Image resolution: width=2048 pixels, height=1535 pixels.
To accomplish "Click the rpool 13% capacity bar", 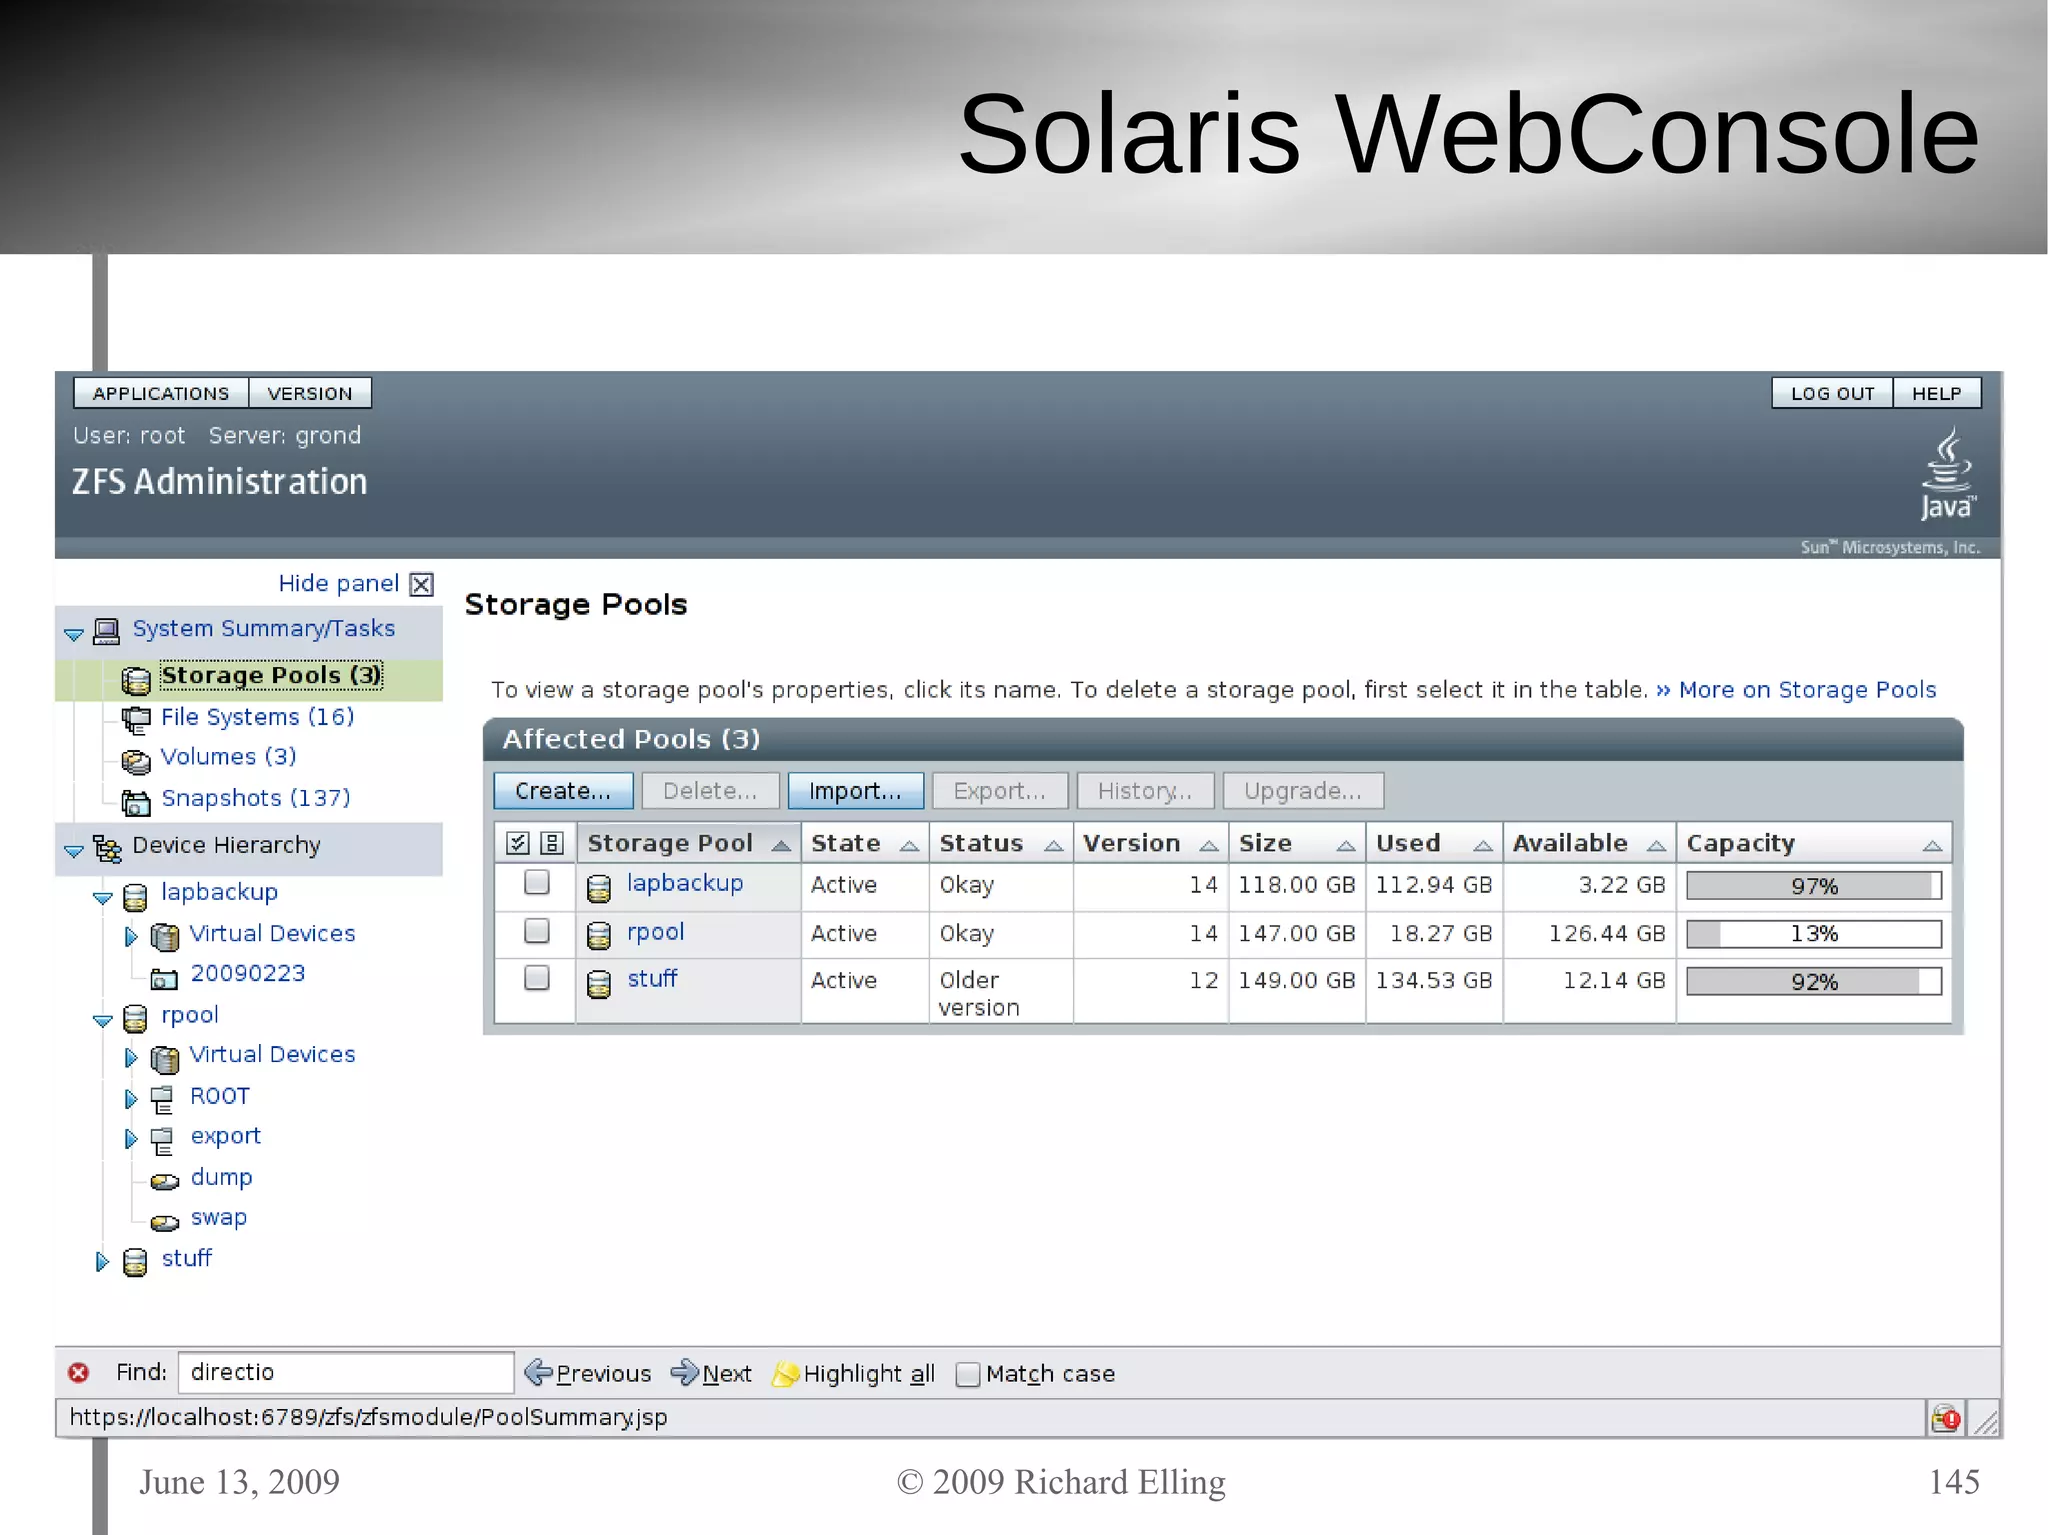I will pos(1813,934).
